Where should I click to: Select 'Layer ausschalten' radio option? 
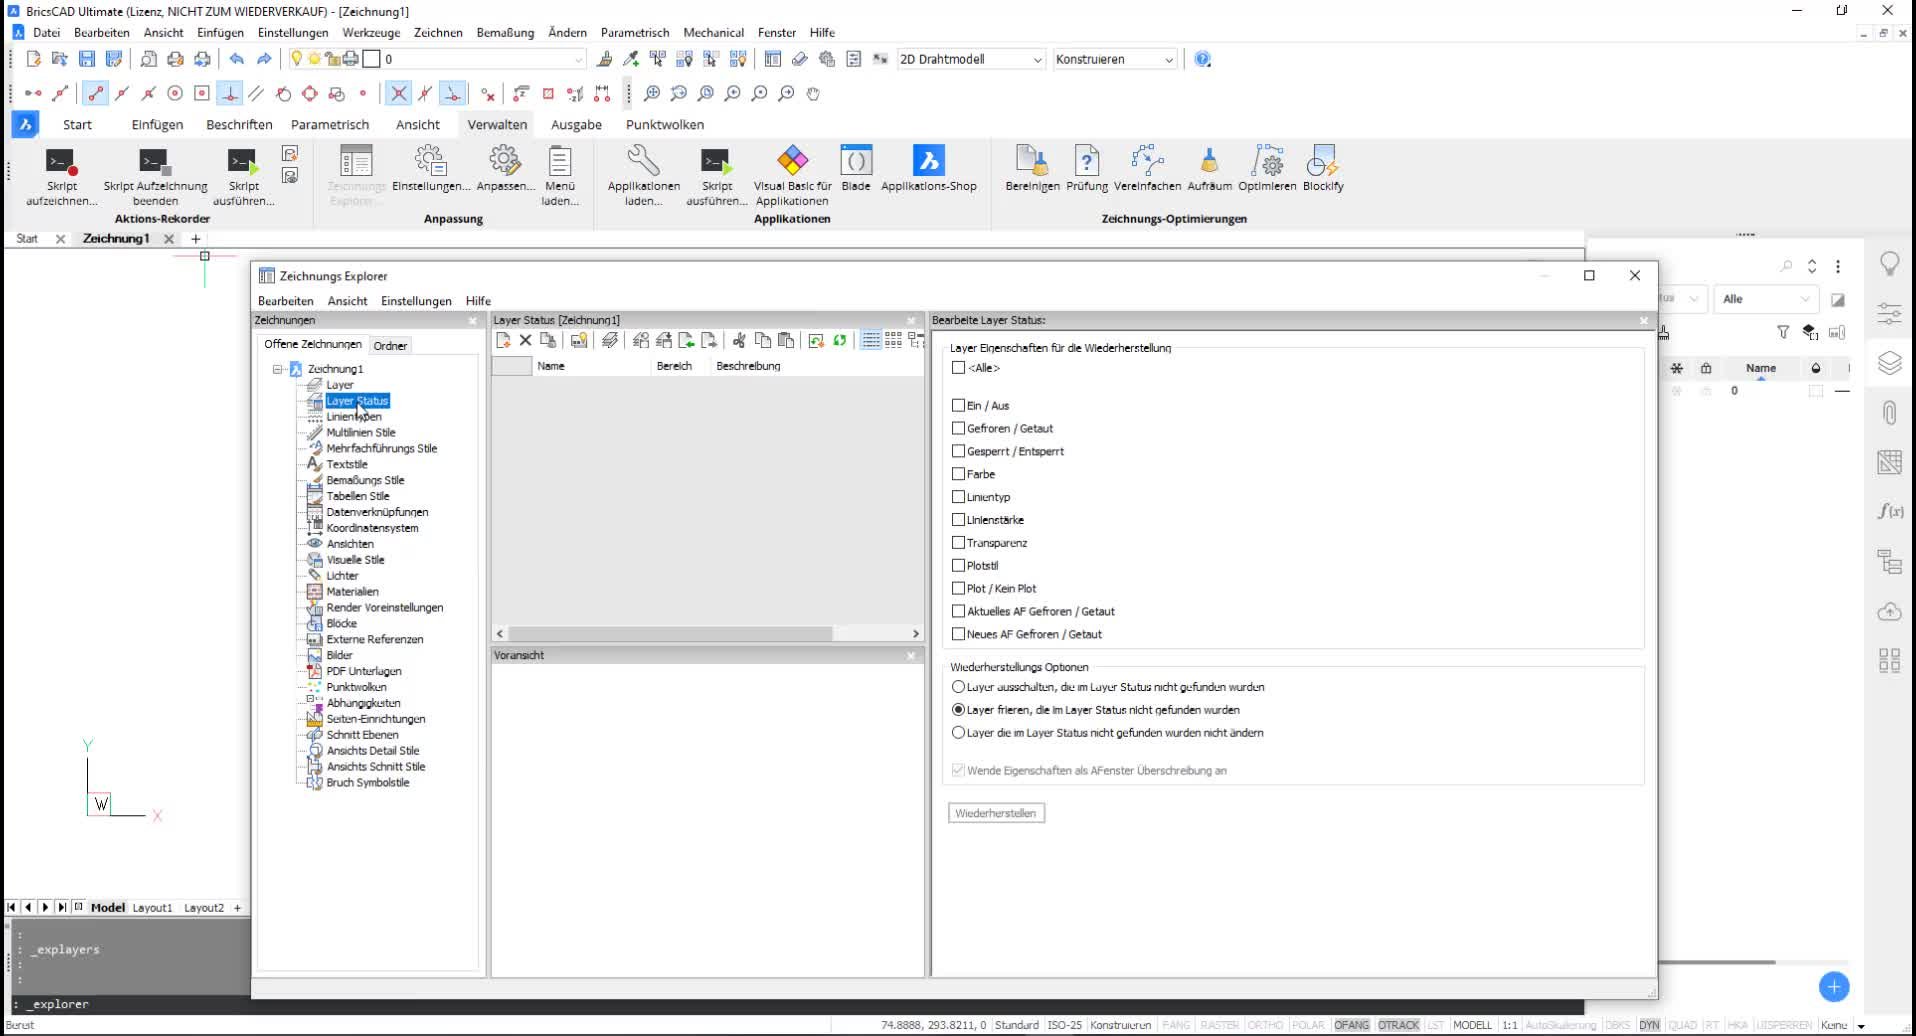(958, 687)
